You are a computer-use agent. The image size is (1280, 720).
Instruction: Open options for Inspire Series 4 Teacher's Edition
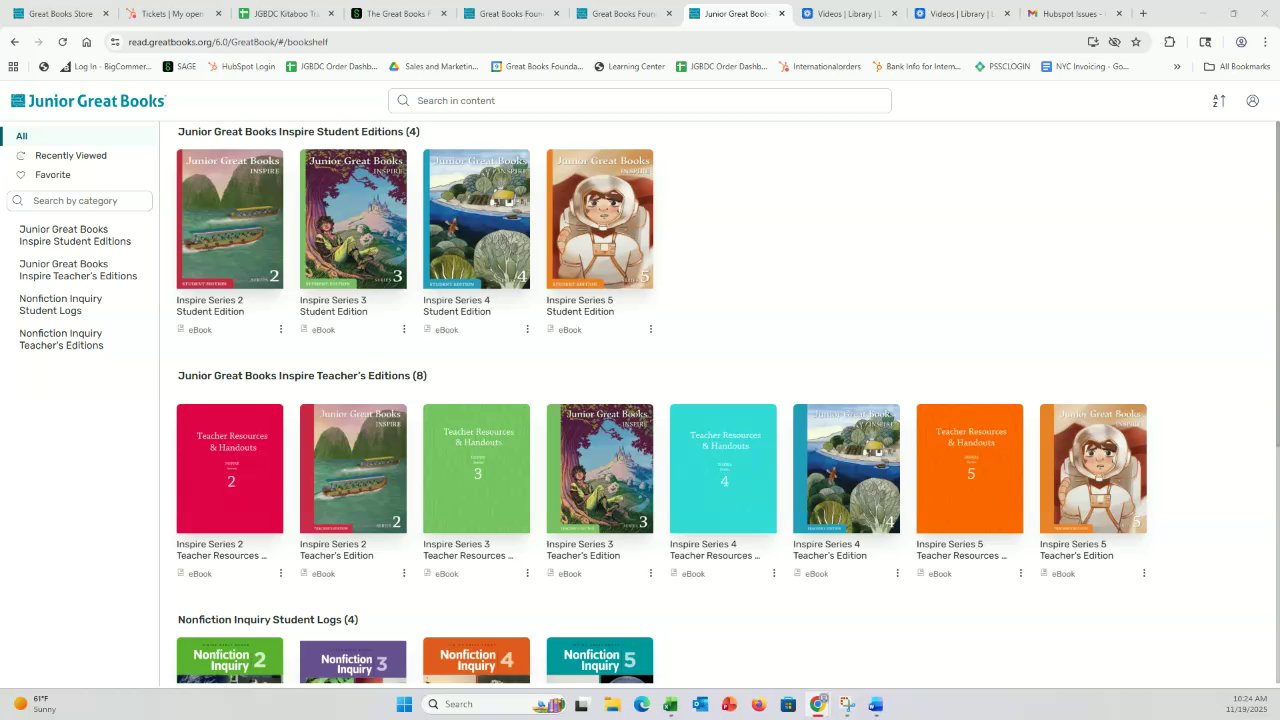pos(897,573)
